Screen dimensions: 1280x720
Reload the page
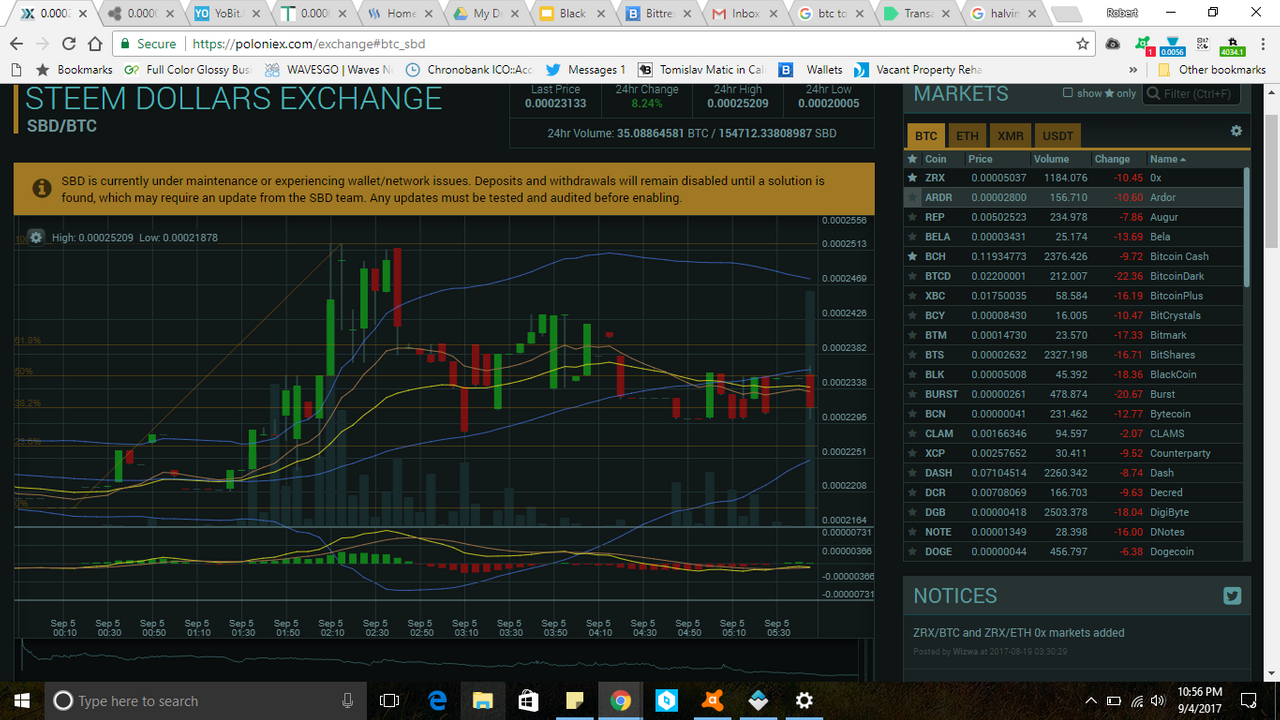tap(69, 44)
